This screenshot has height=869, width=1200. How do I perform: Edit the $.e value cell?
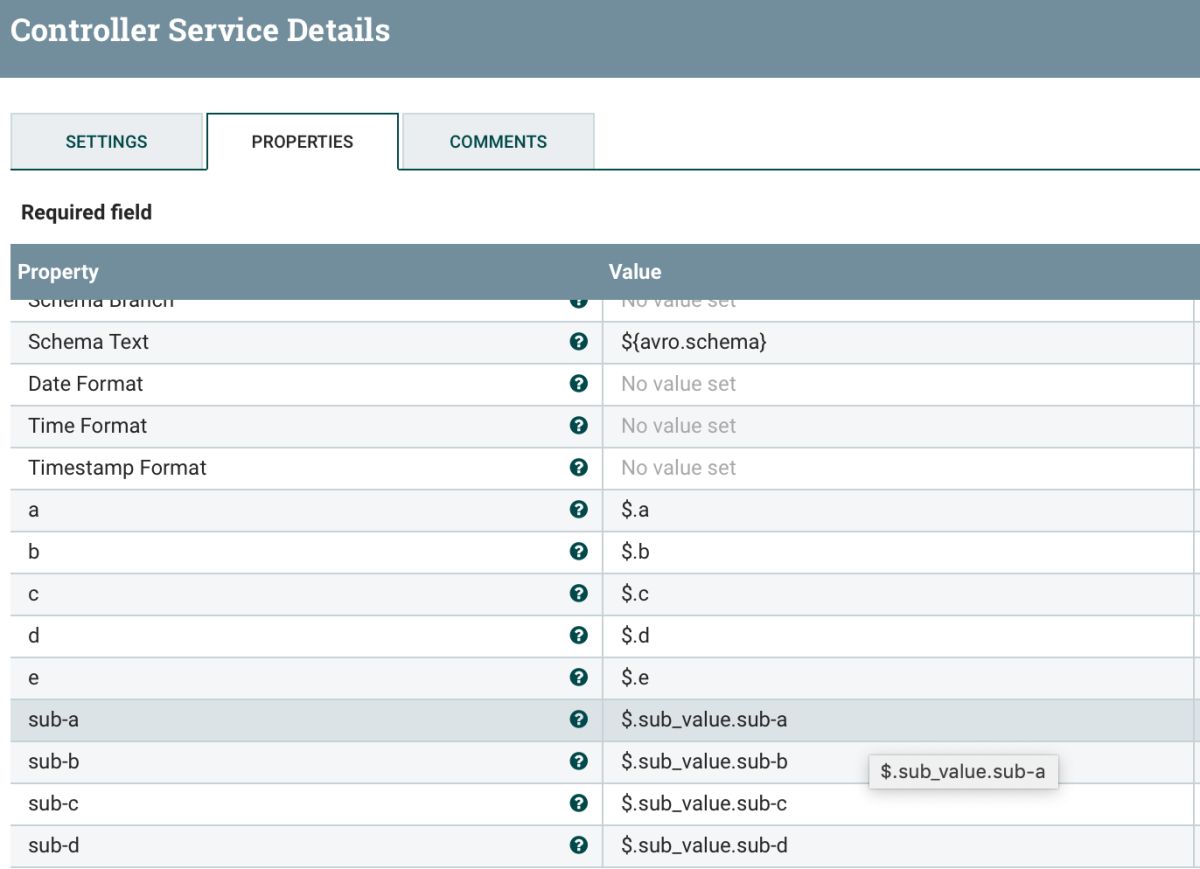tap(898, 678)
